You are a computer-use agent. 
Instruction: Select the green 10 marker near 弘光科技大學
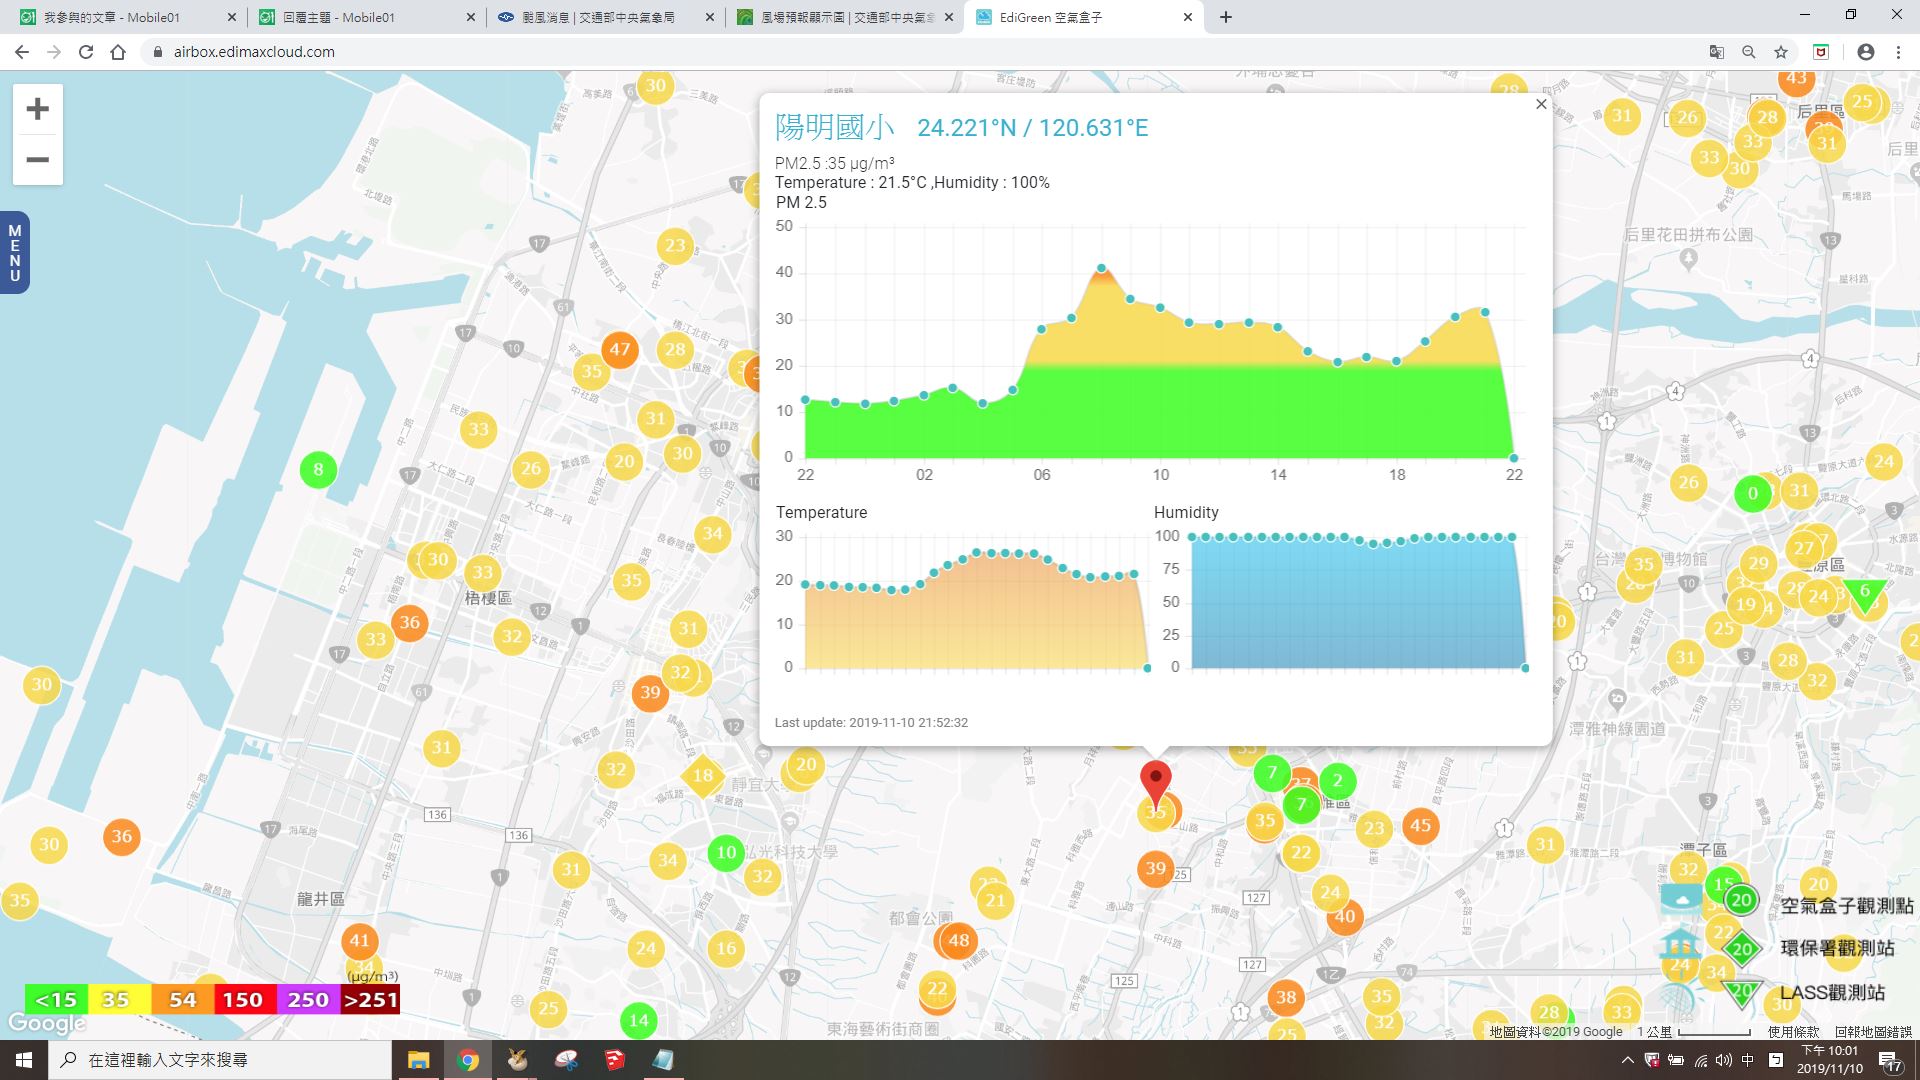(x=726, y=853)
